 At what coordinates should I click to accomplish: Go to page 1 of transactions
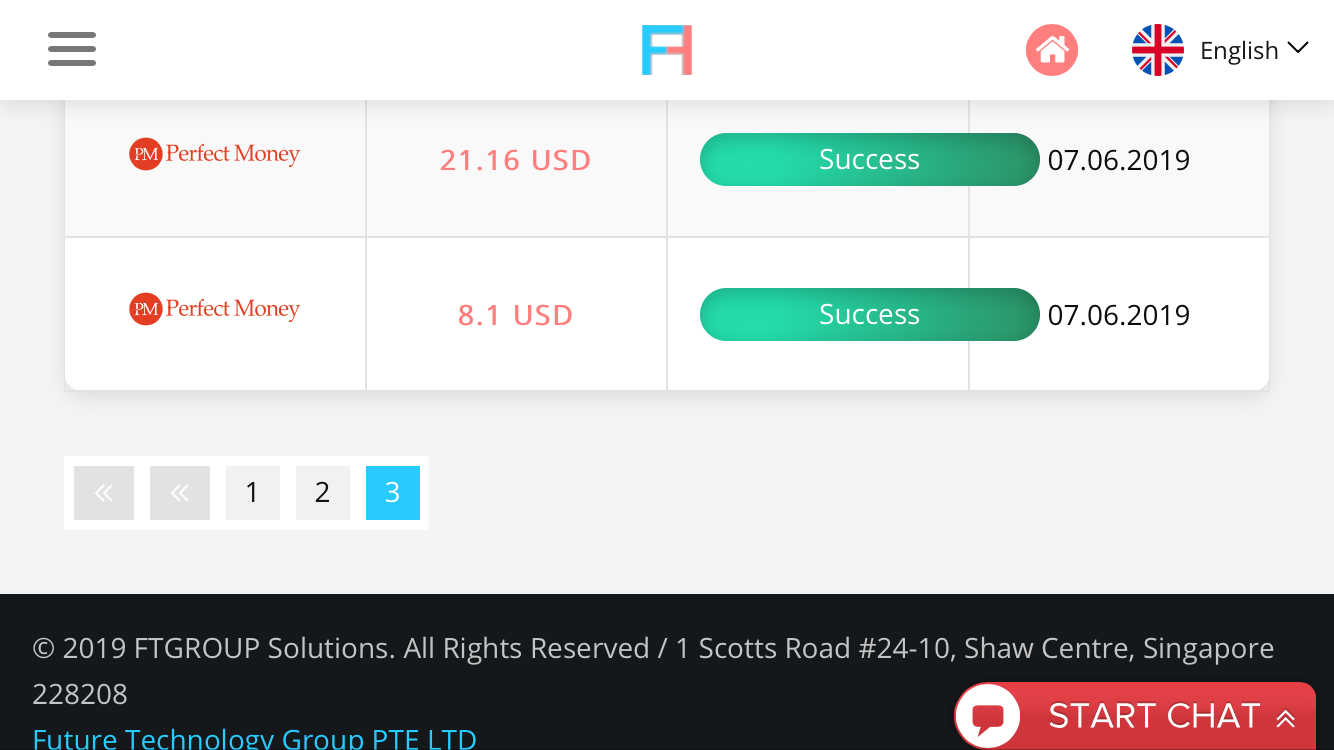[252, 493]
